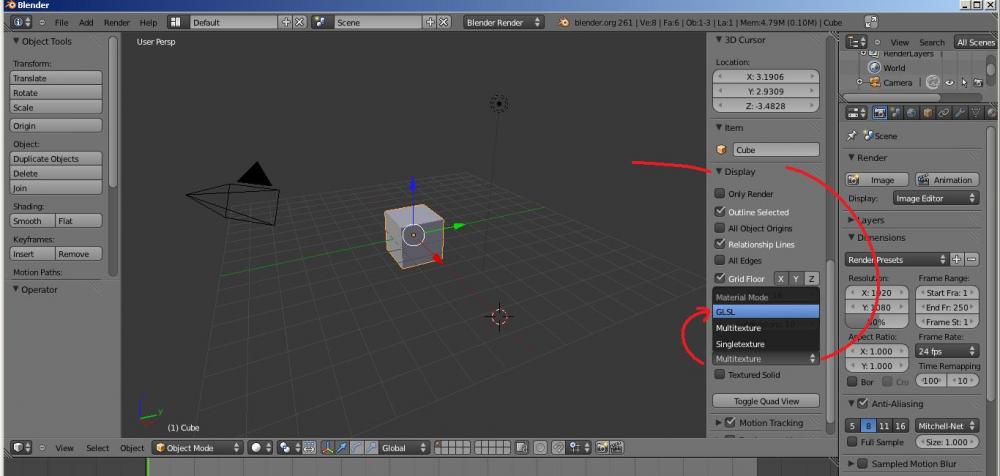Open the 24 fps frame rate dropdown
Screen dimensions: 1000x476
[x=947, y=351]
